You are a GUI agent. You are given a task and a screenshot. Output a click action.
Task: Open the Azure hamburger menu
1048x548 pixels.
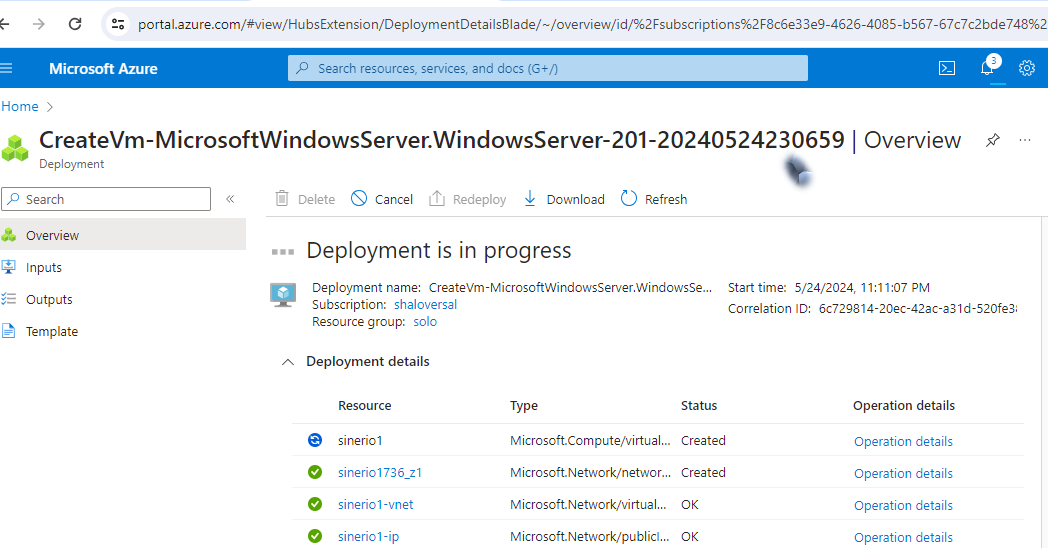pyautogui.click(x=7, y=68)
